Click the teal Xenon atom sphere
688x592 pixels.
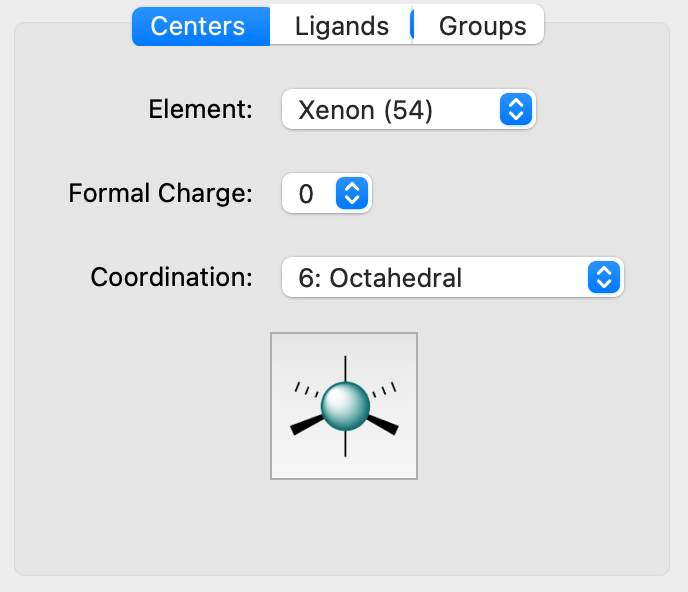[x=345, y=406]
